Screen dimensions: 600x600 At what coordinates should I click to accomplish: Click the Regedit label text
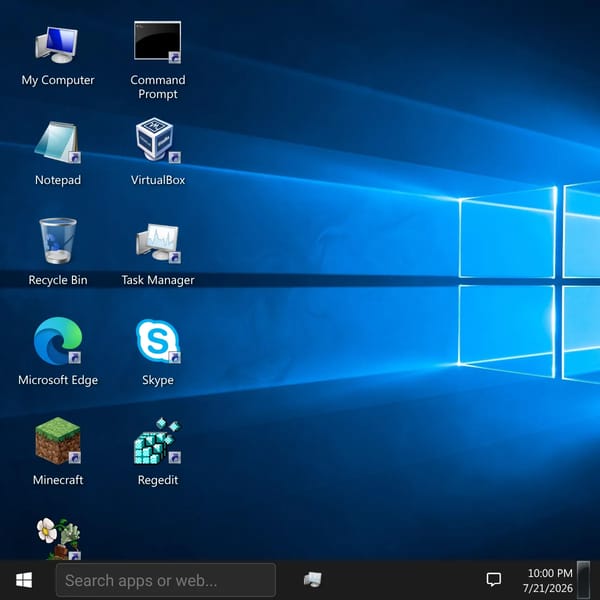click(x=158, y=480)
